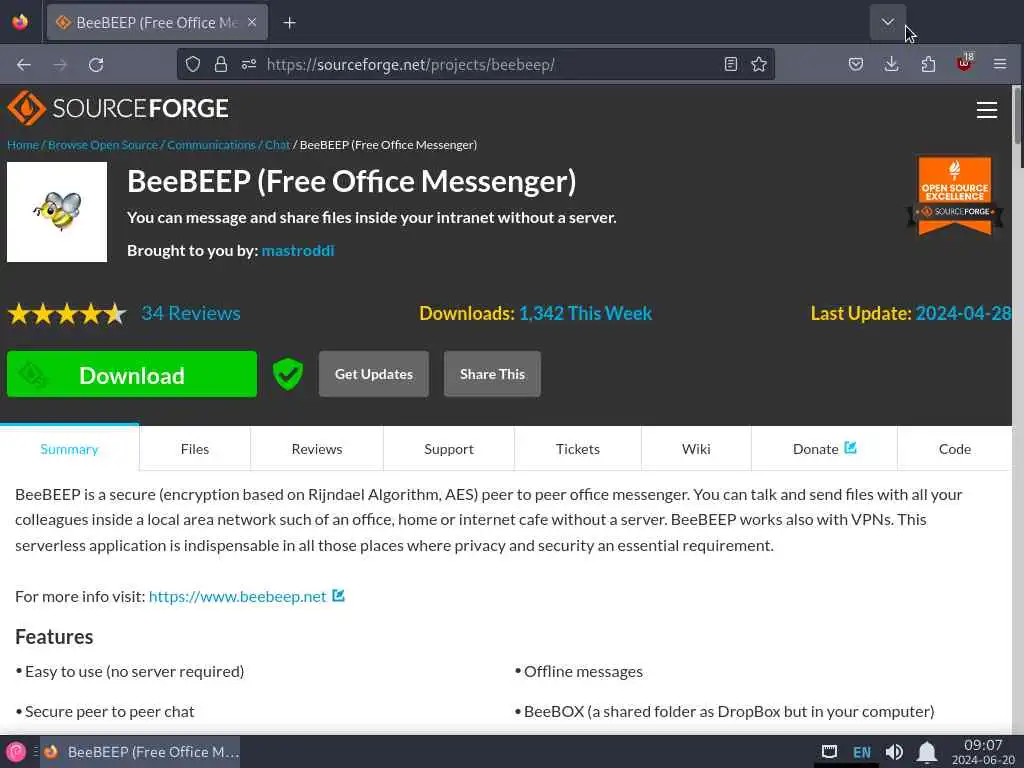The height and width of the screenshot is (768, 1024).
Task: Open the Chat breadcrumb link
Action: coord(278,145)
